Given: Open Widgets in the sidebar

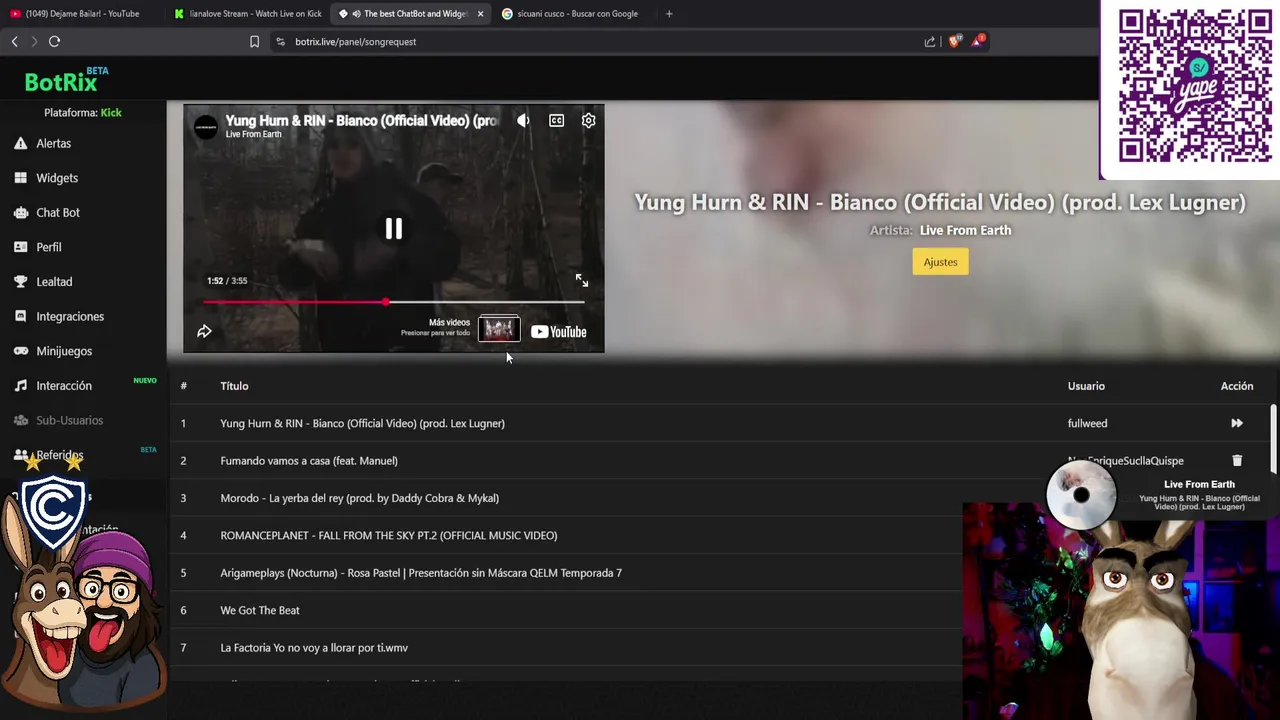Looking at the screenshot, I should coord(57,178).
